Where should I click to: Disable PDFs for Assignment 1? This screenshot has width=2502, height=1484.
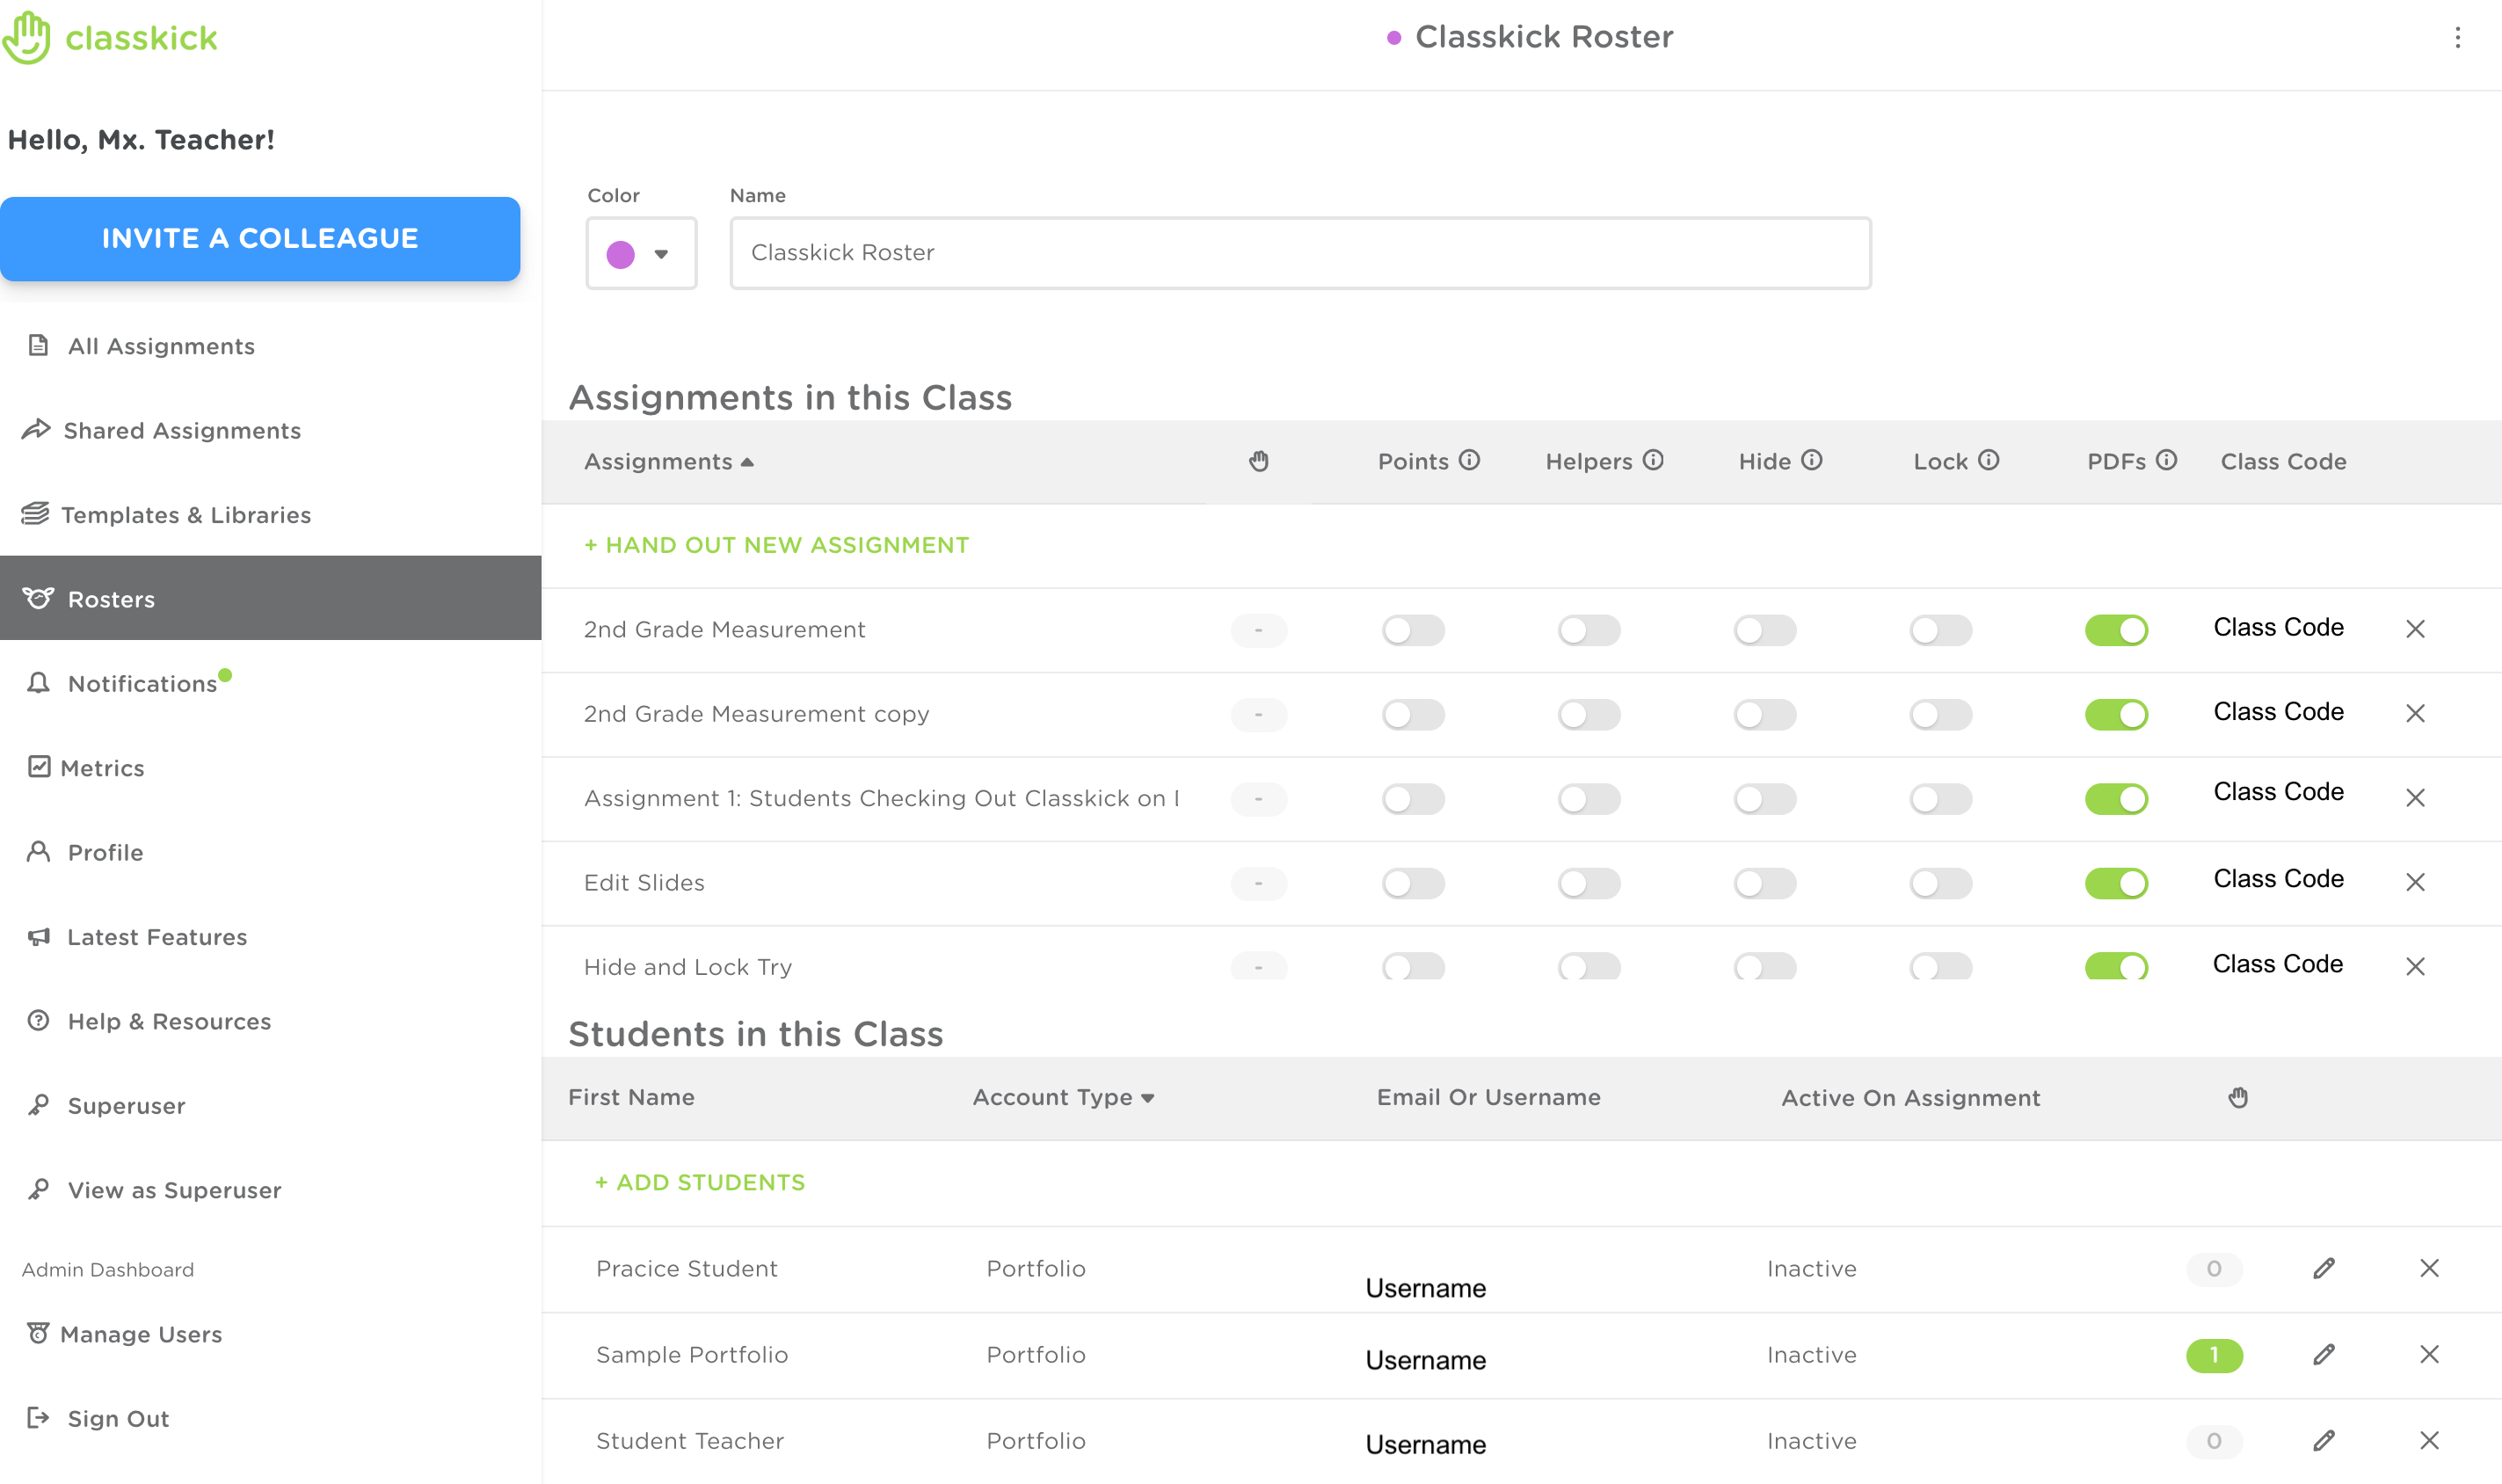pos(2116,799)
